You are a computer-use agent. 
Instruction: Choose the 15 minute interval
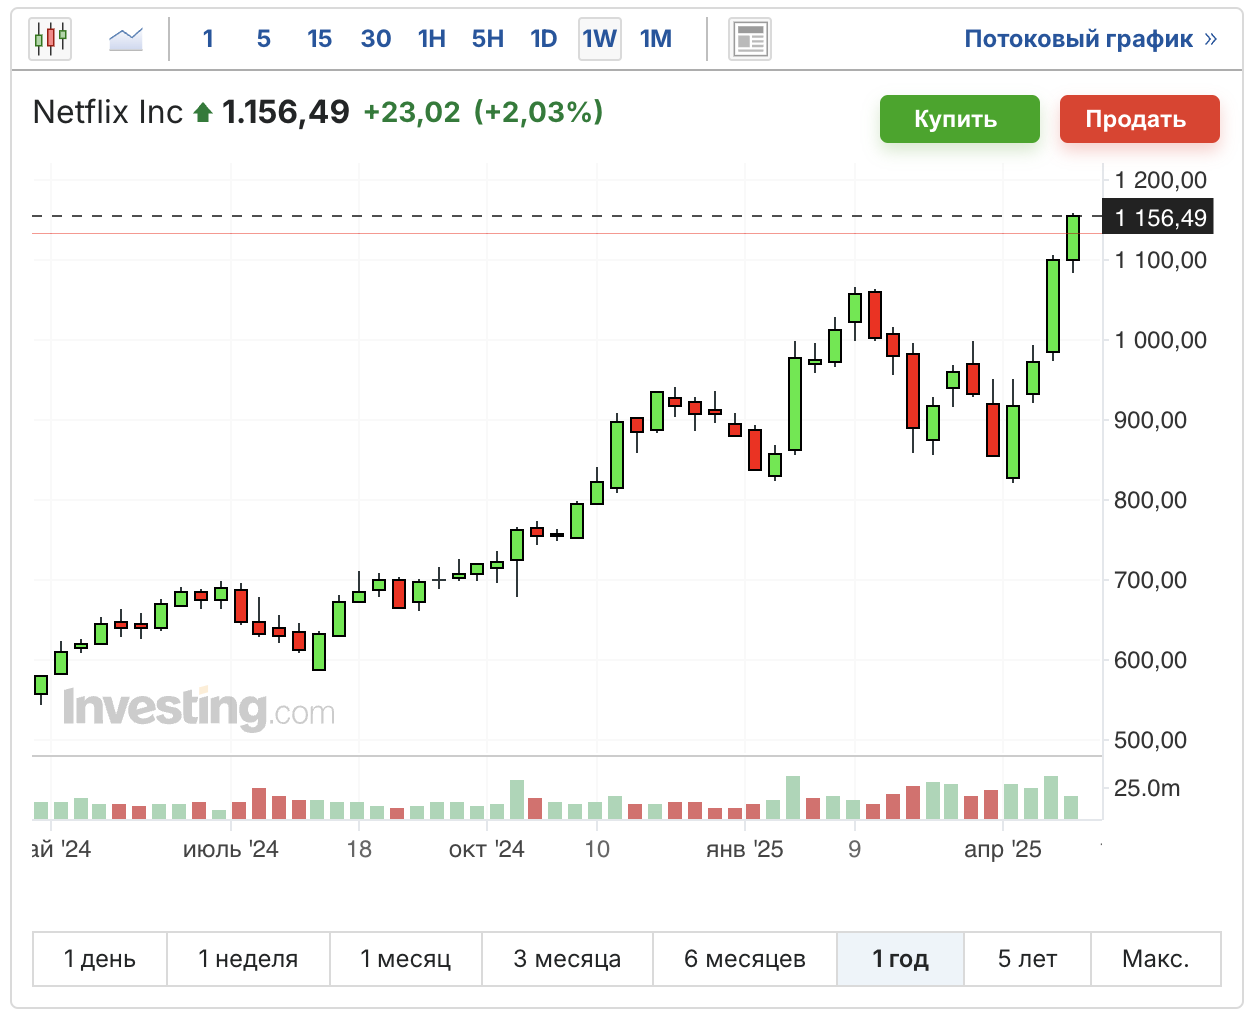(x=319, y=39)
